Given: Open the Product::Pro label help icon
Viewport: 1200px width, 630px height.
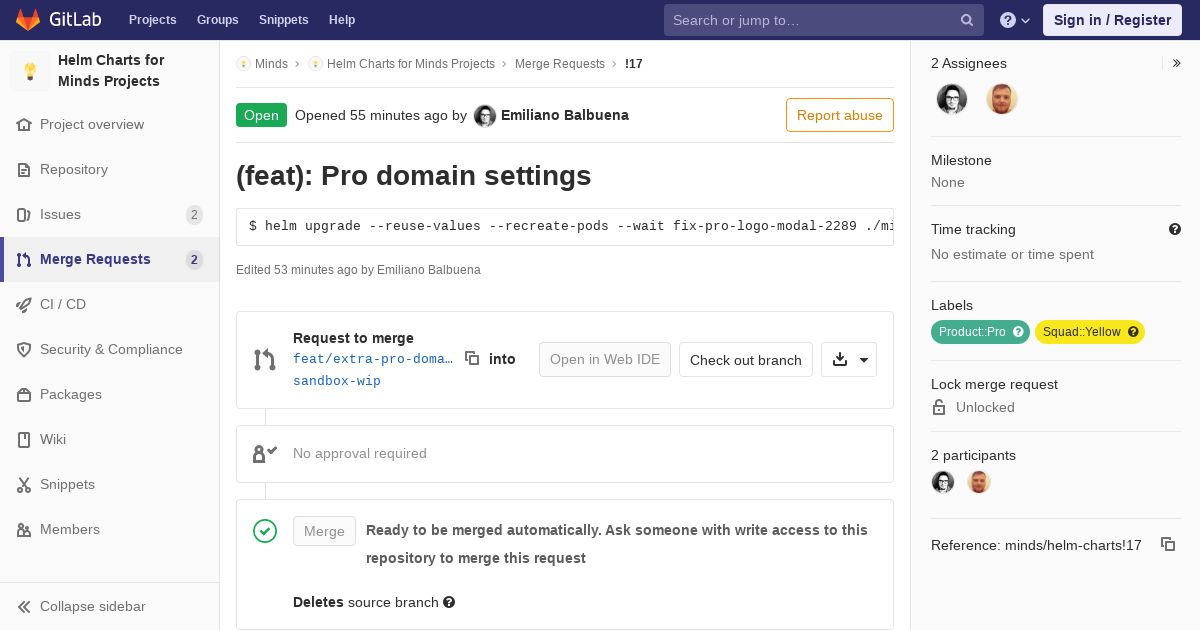Looking at the screenshot, I should pos(1019,332).
